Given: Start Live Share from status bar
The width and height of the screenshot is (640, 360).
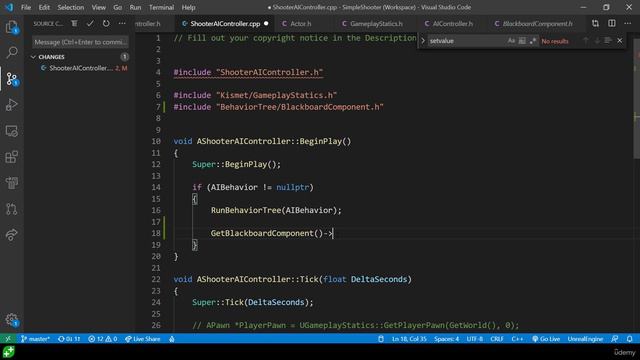Looking at the screenshot, I should coord(143,339).
